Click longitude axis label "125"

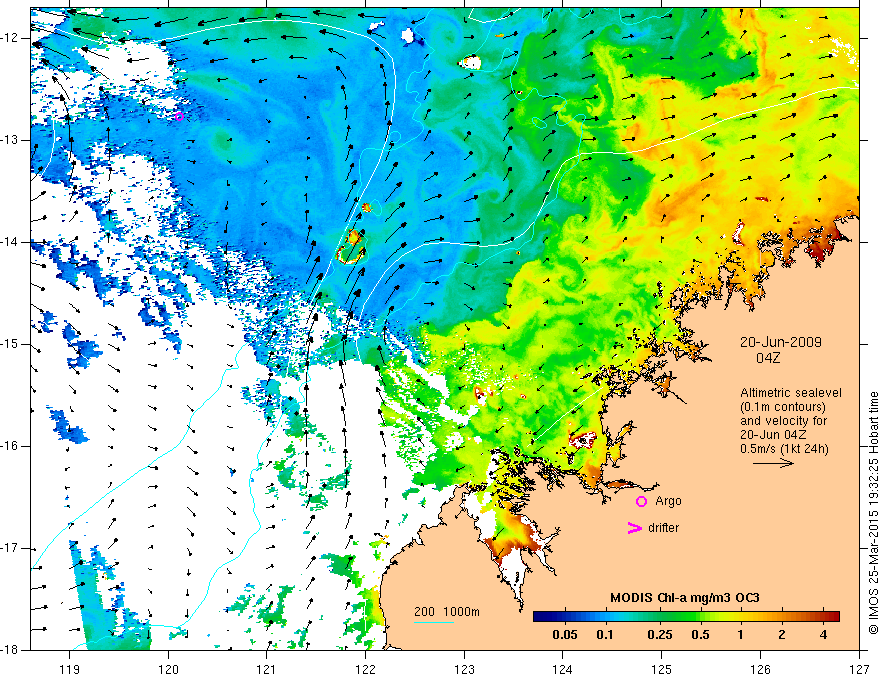[662, 669]
